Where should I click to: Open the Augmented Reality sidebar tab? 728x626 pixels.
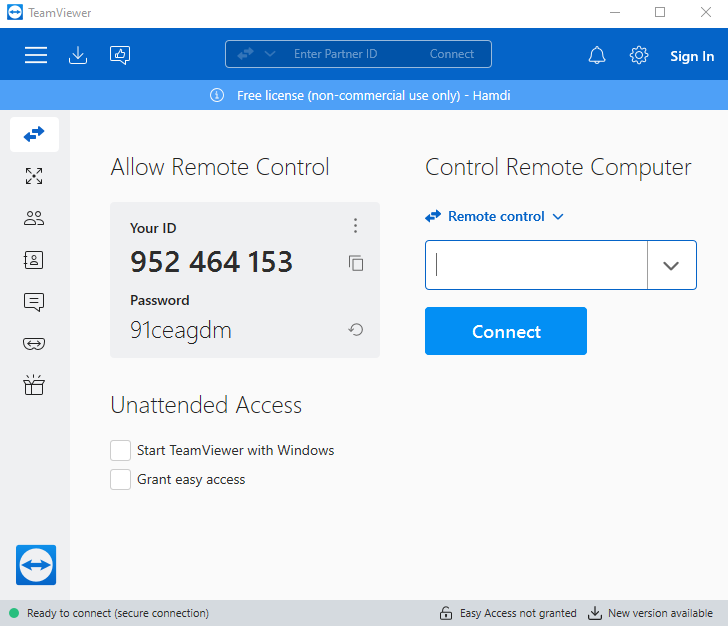click(34, 344)
